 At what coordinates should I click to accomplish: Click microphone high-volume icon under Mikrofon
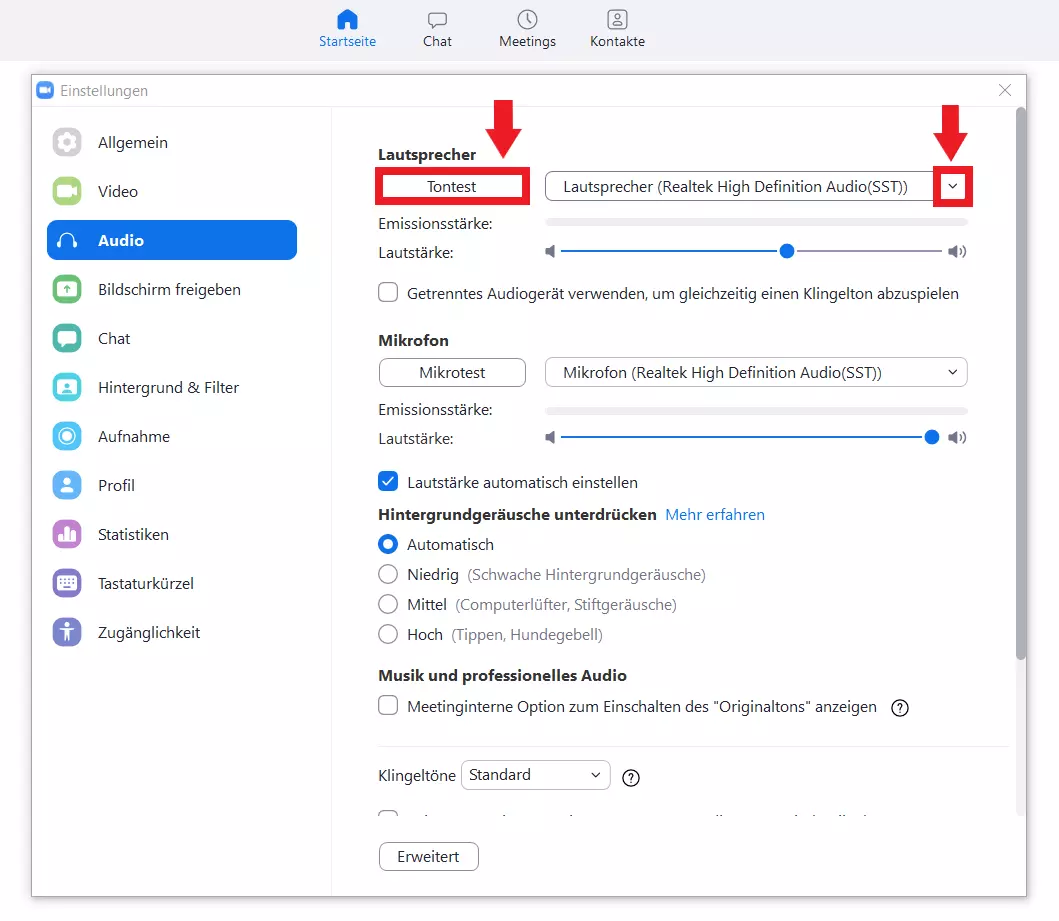coord(956,438)
